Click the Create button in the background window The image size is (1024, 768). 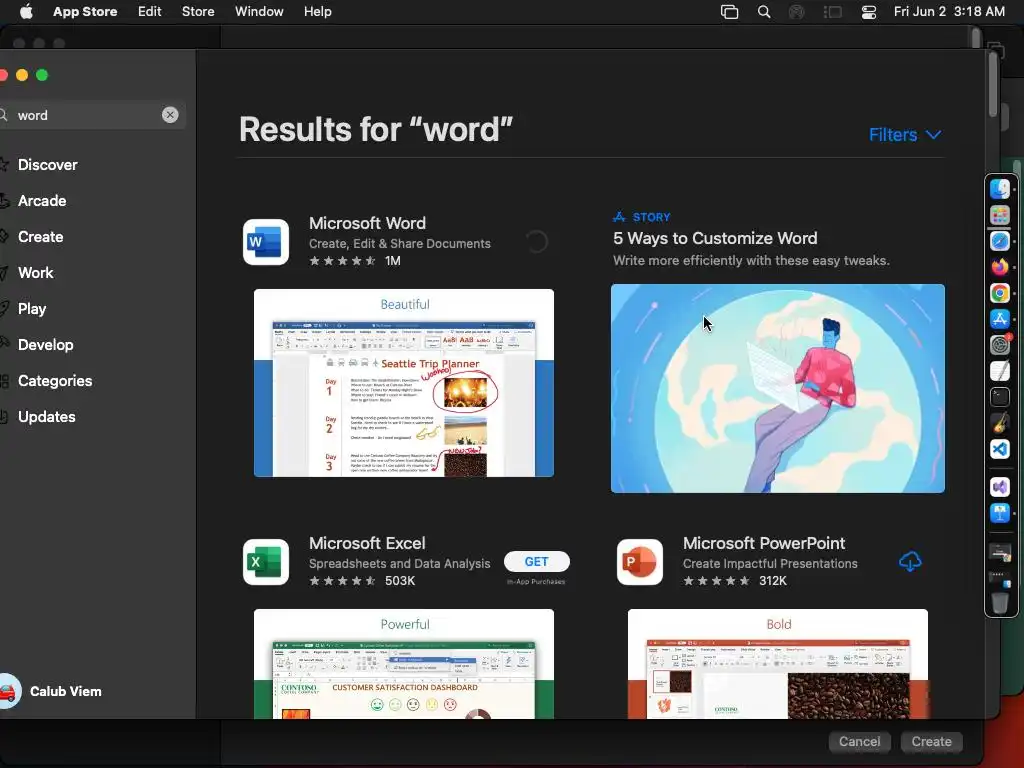(931, 741)
